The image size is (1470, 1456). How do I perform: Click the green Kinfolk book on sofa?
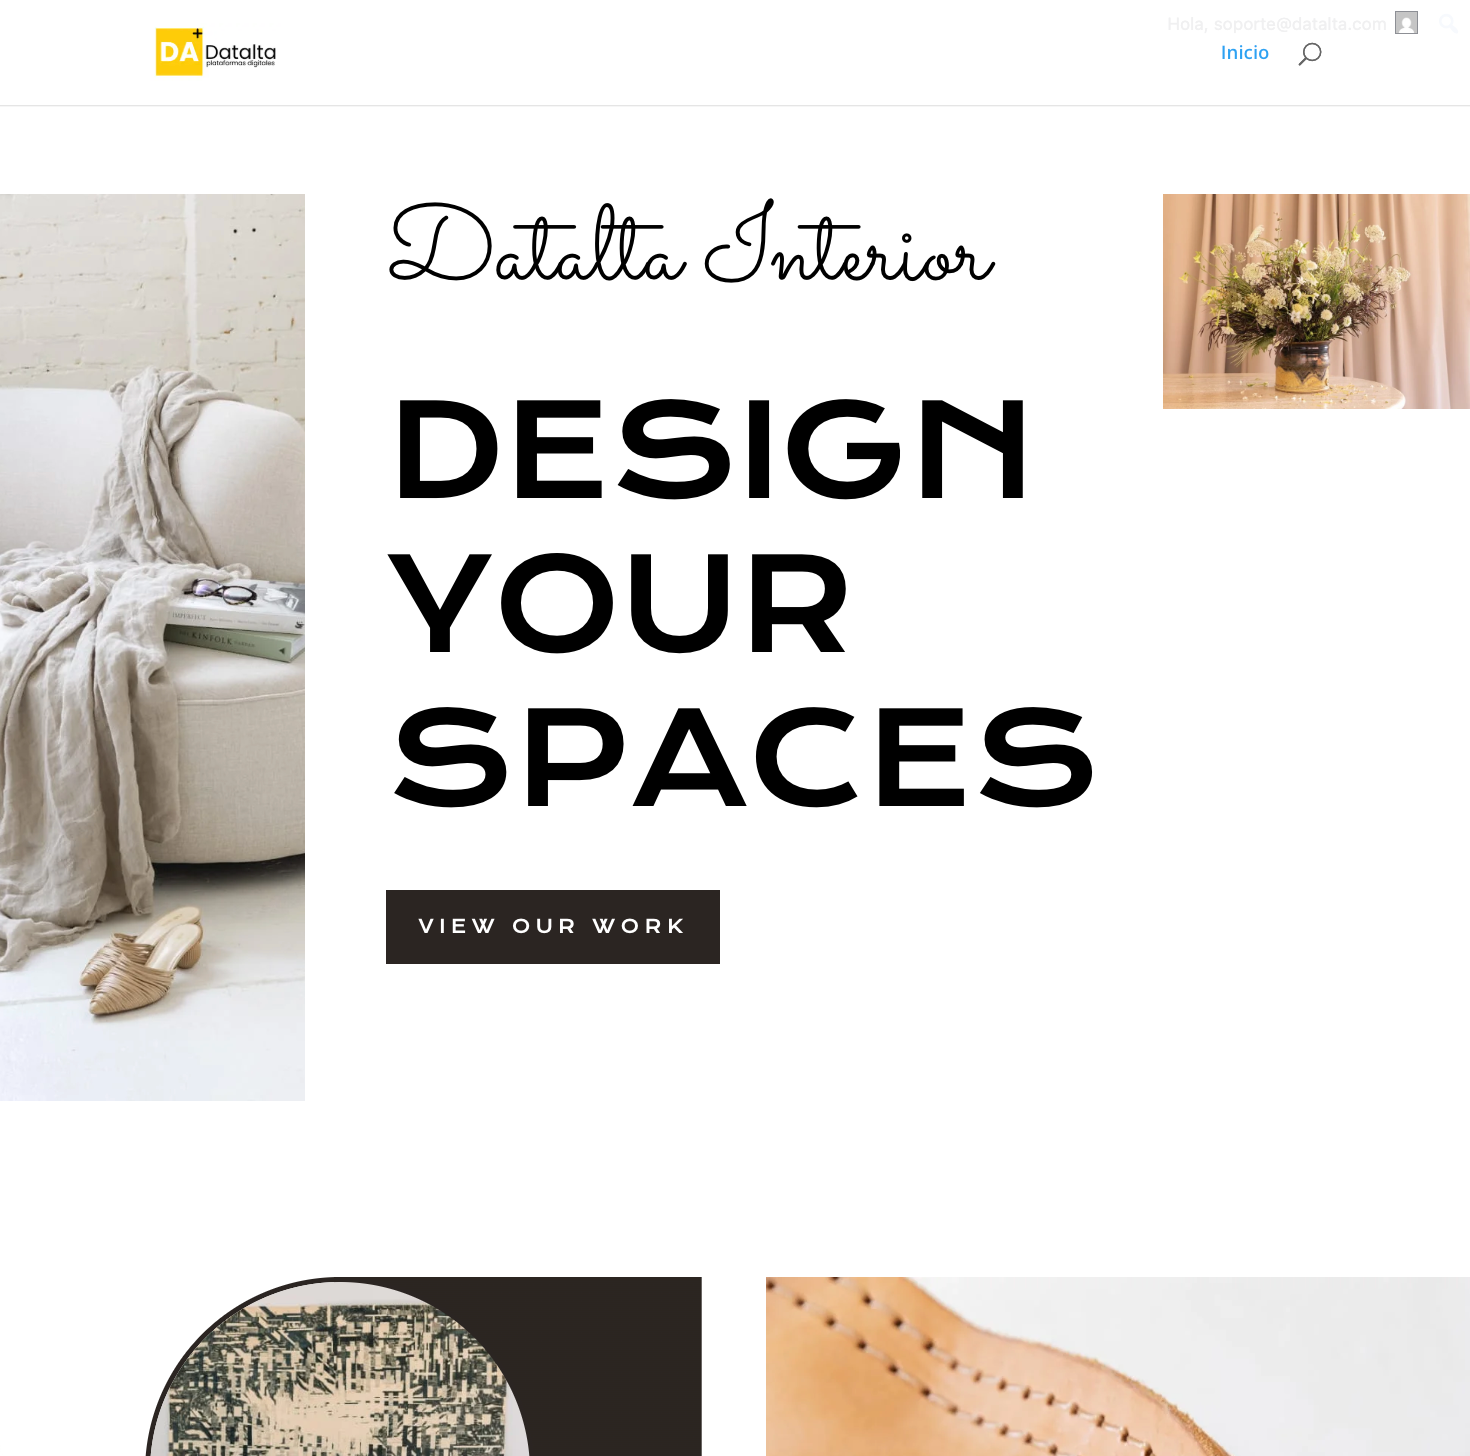pyautogui.click(x=240, y=644)
